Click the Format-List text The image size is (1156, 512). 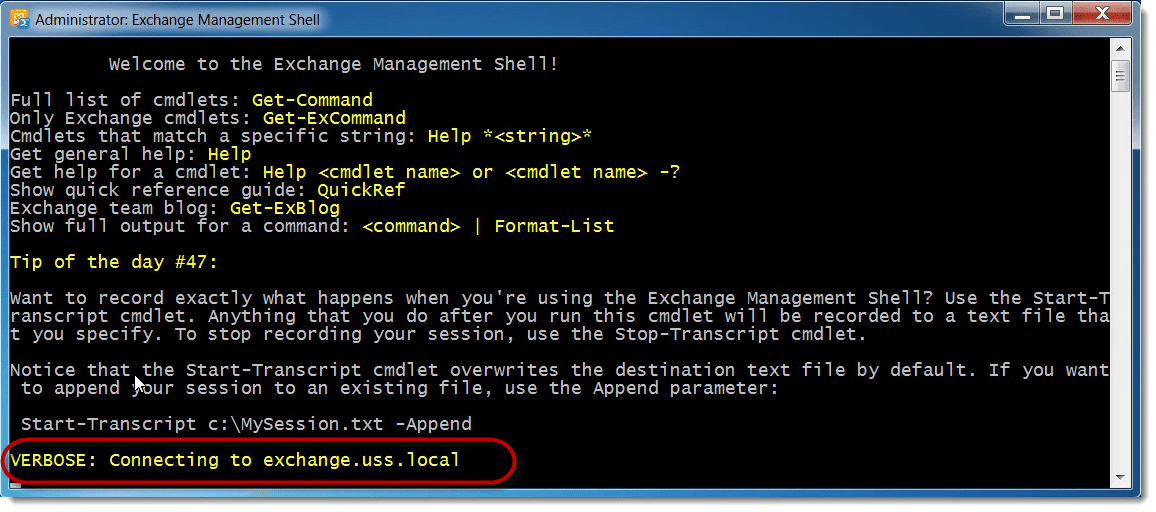tap(554, 226)
